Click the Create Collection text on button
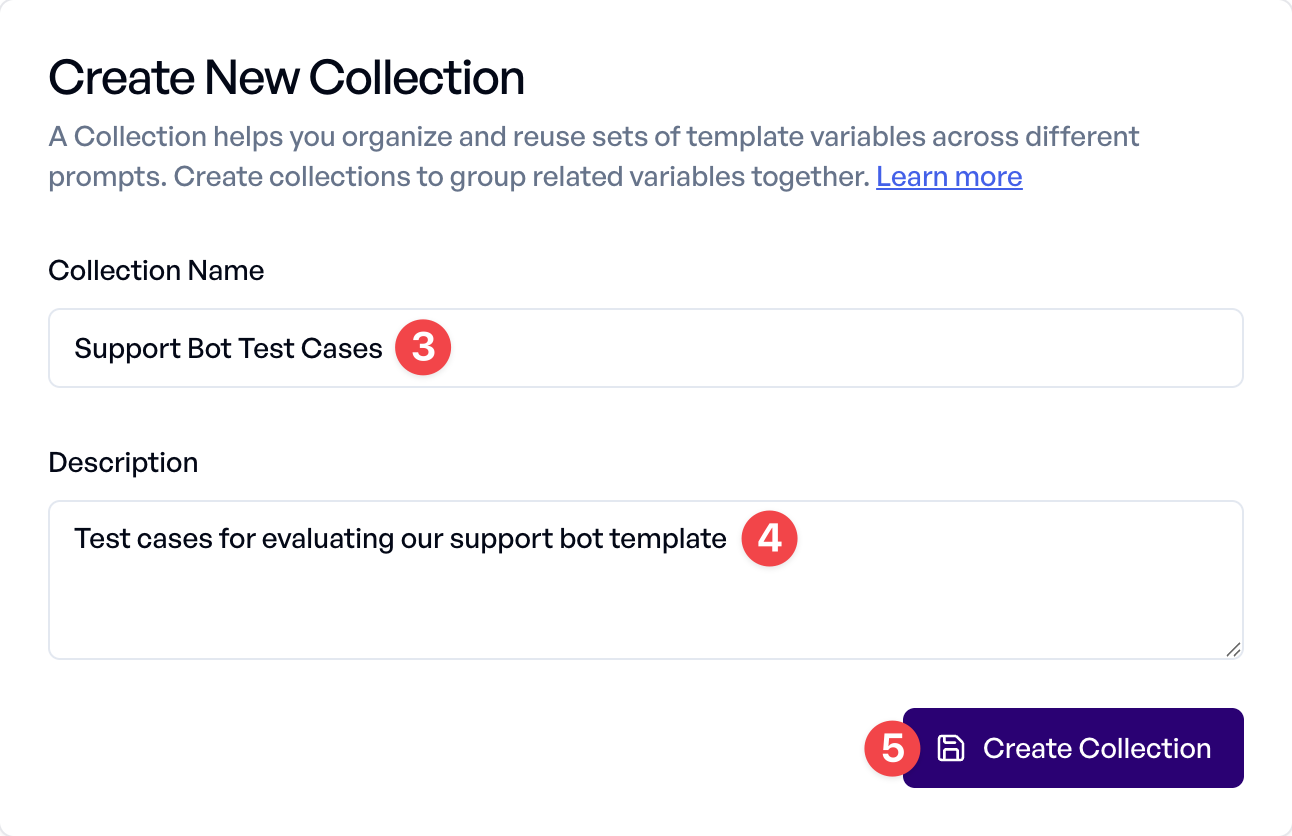Image resolution: width=1292 pixels, height=836 pixels. tap(1097, 748)
